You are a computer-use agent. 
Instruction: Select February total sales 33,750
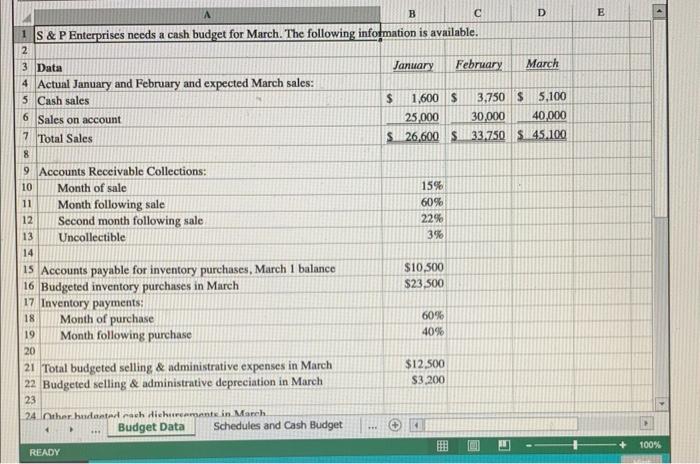[x=479, y=135]
